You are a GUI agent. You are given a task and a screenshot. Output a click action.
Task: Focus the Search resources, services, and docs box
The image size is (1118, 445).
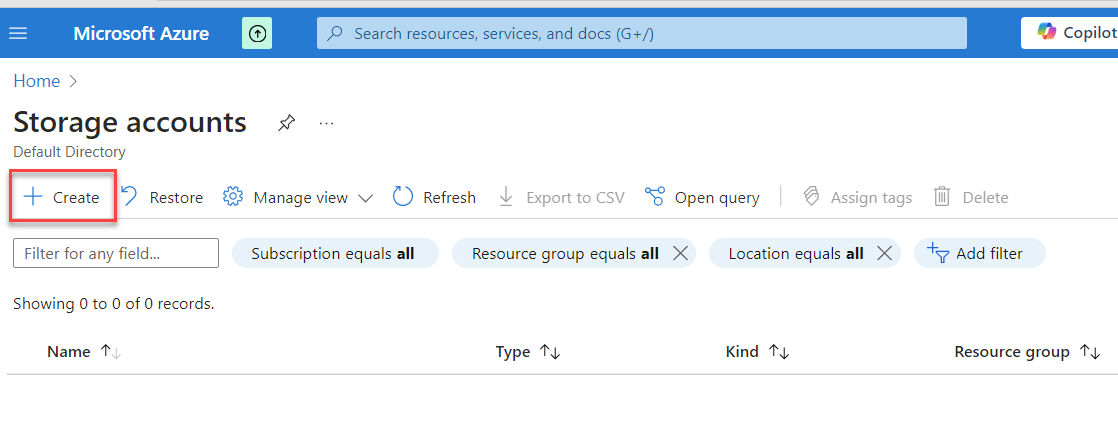[642, 34]
